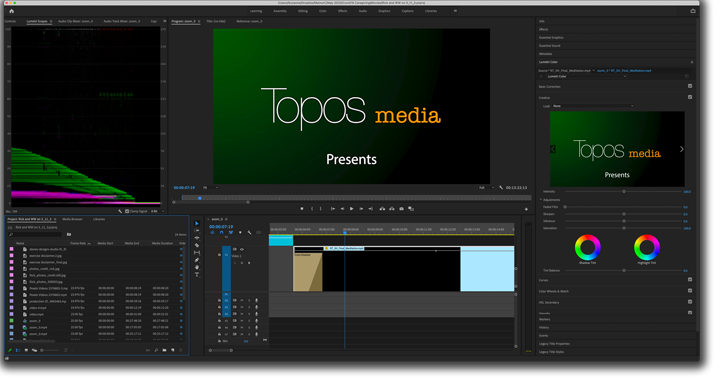Show previous Look preset arrow
The width and height of the screenshot is (720, 380).
click(553, 149)
